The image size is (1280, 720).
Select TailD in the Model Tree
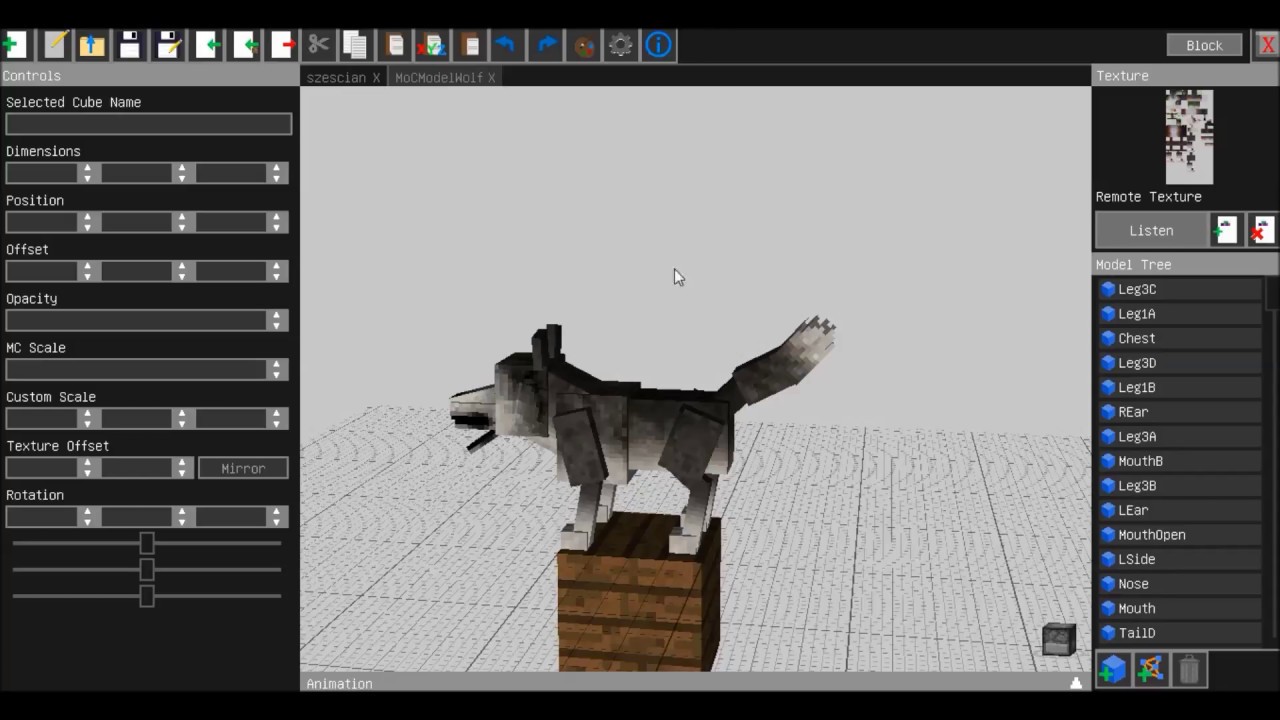coord(1180,633)
